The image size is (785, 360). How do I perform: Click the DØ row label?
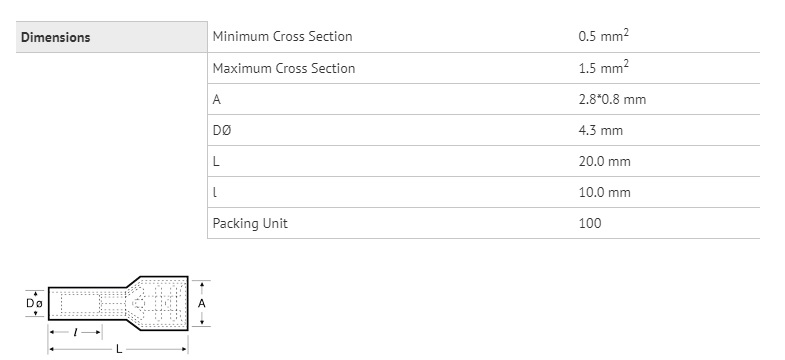point(222,131)
